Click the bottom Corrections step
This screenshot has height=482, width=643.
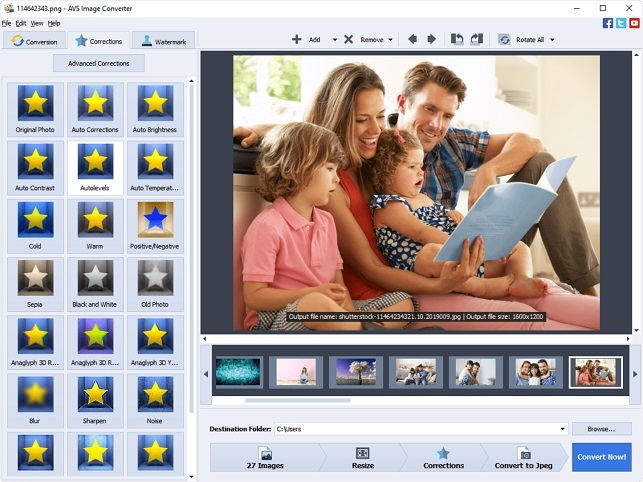[x=444, y=457]
